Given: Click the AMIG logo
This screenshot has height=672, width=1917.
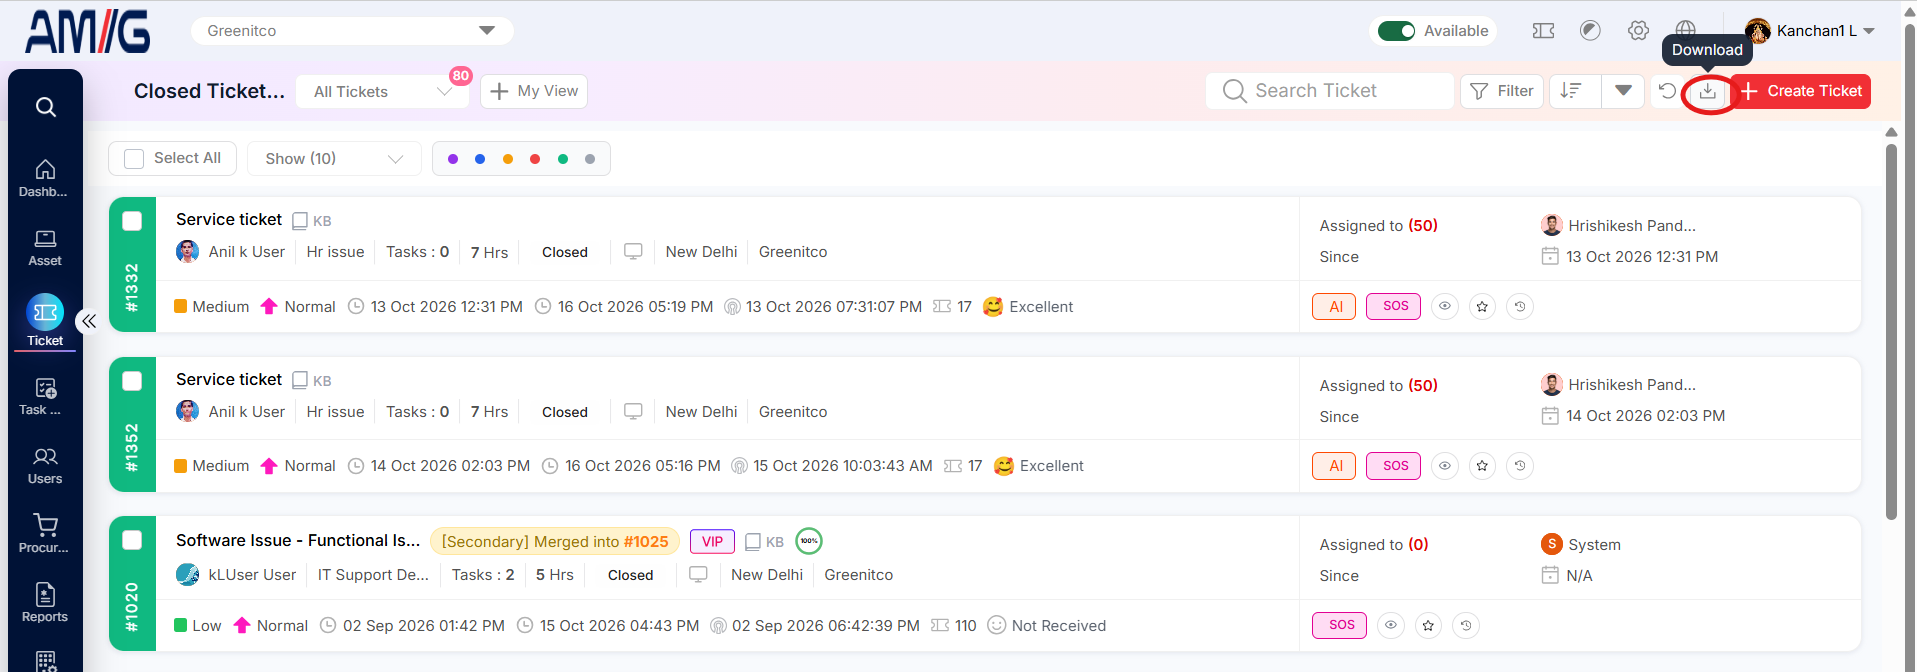Looking at the screenshot, I should pos(88,31).
